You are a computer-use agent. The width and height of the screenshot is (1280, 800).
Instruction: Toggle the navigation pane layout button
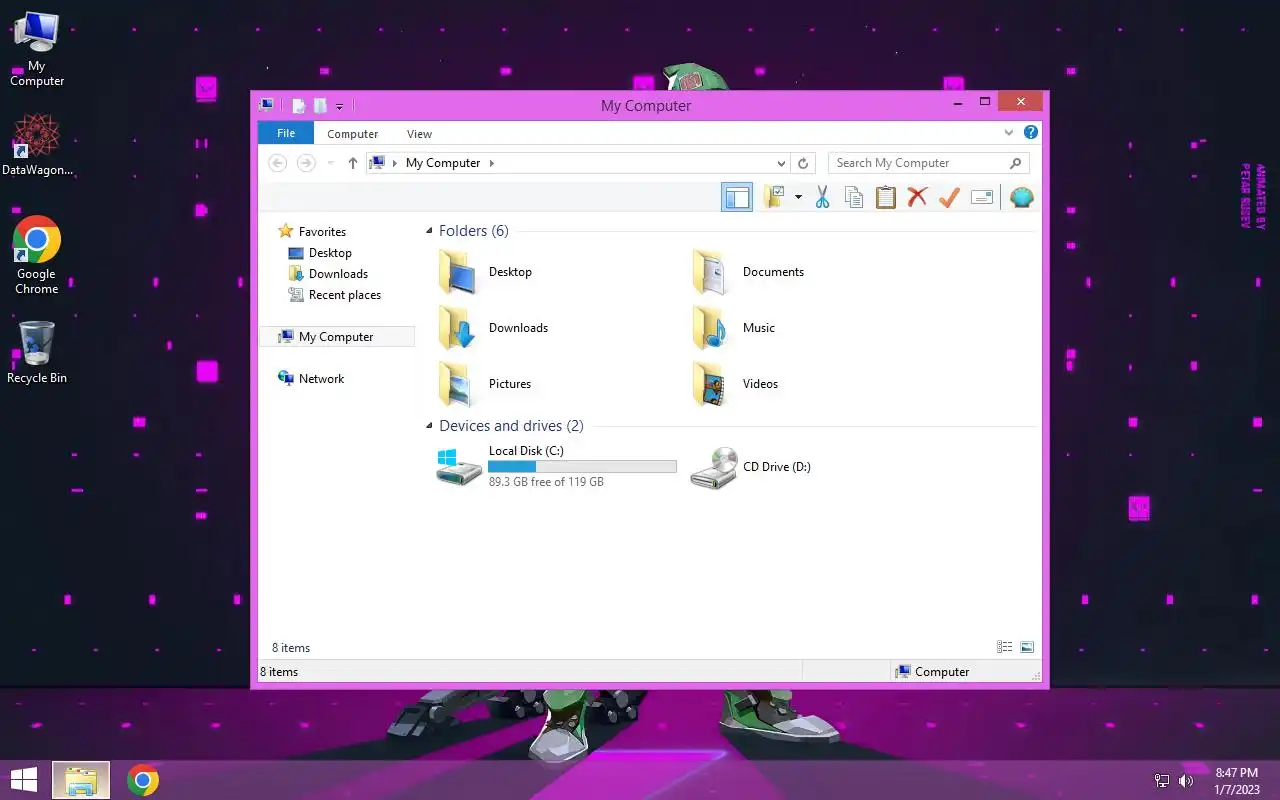click(737, 198)
